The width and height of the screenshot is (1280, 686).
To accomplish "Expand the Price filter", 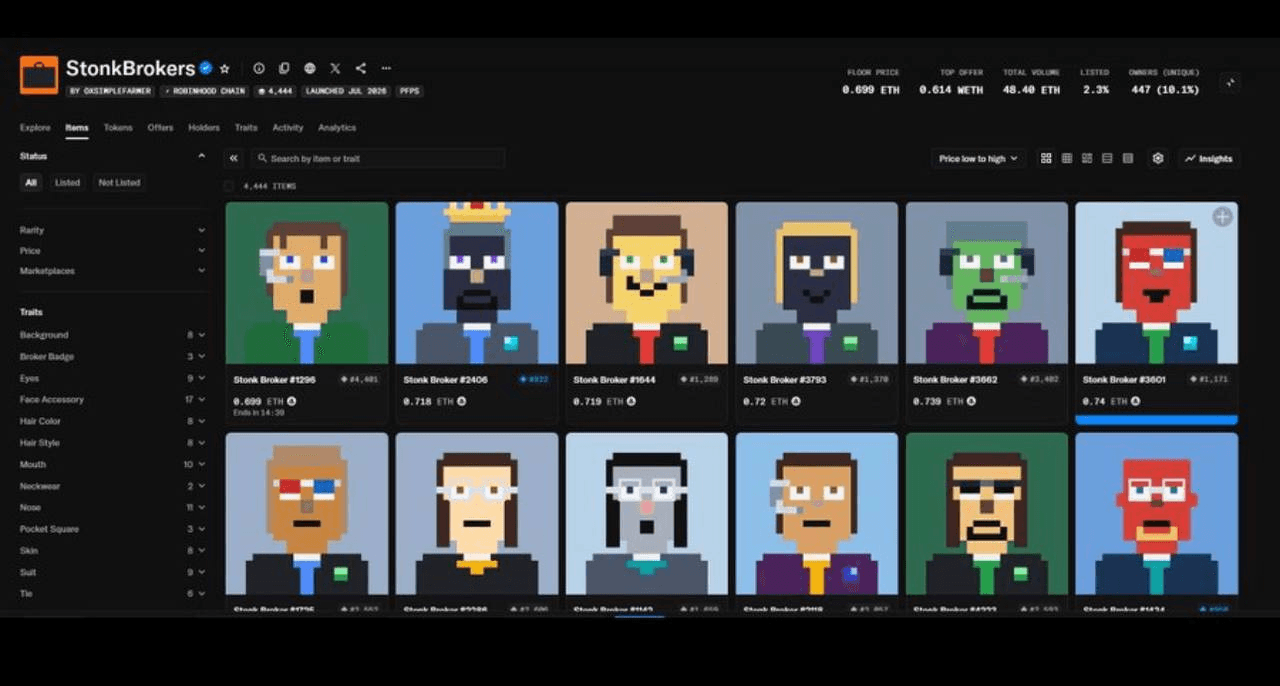I will coord(113,250).
